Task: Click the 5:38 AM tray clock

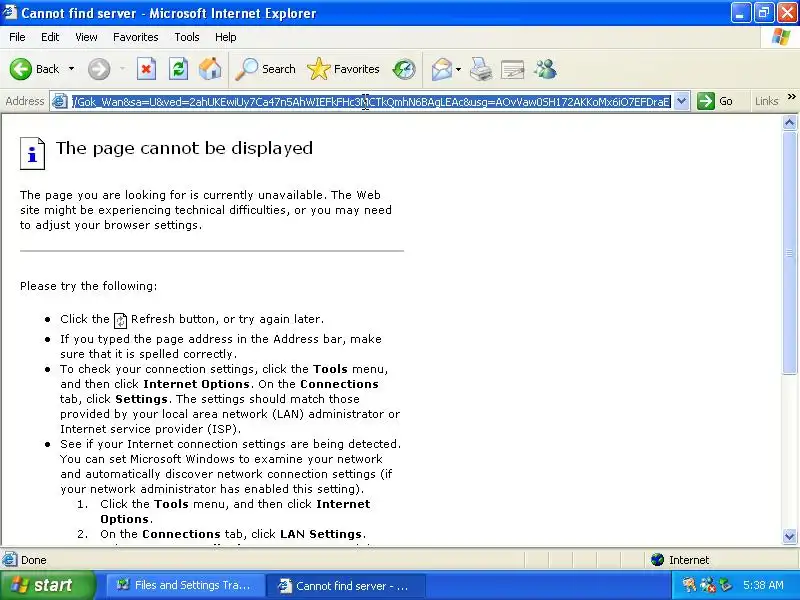Action: point(763,585)
